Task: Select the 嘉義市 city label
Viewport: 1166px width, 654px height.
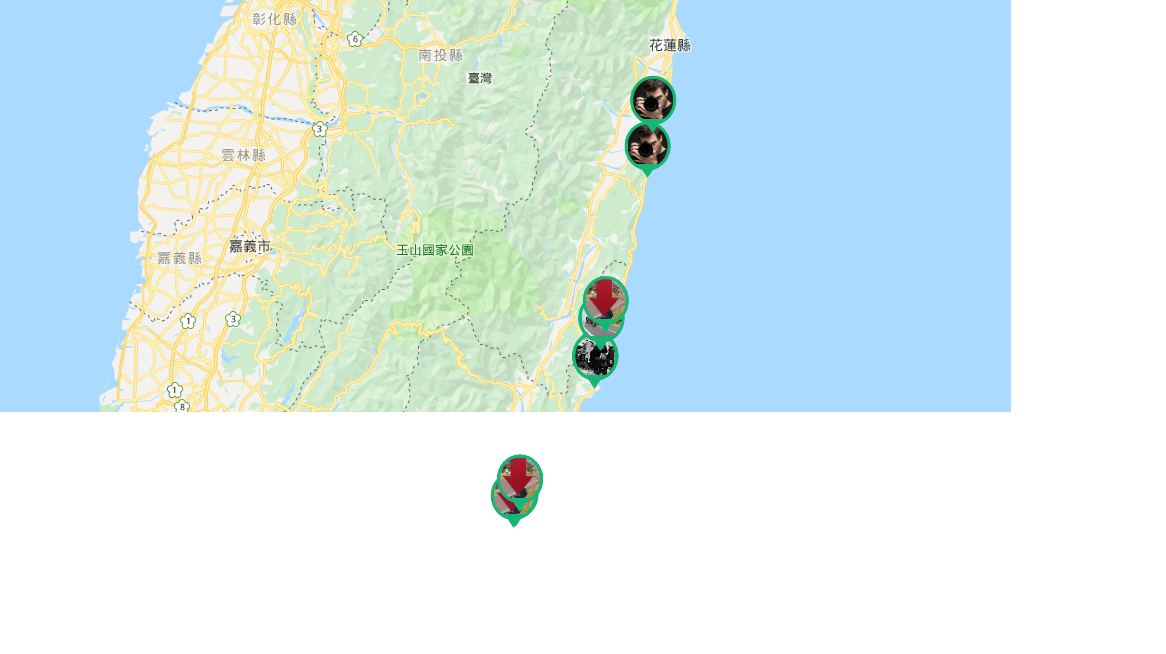Action: (x=250, y=246)
